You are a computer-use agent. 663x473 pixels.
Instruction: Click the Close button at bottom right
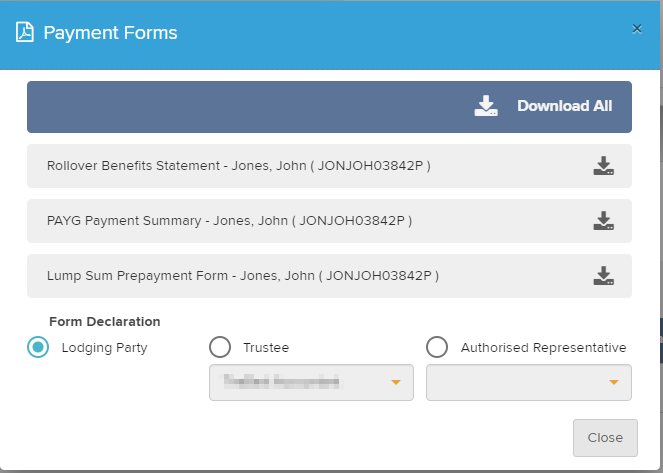pyautogui.click(x=605, y=438)
